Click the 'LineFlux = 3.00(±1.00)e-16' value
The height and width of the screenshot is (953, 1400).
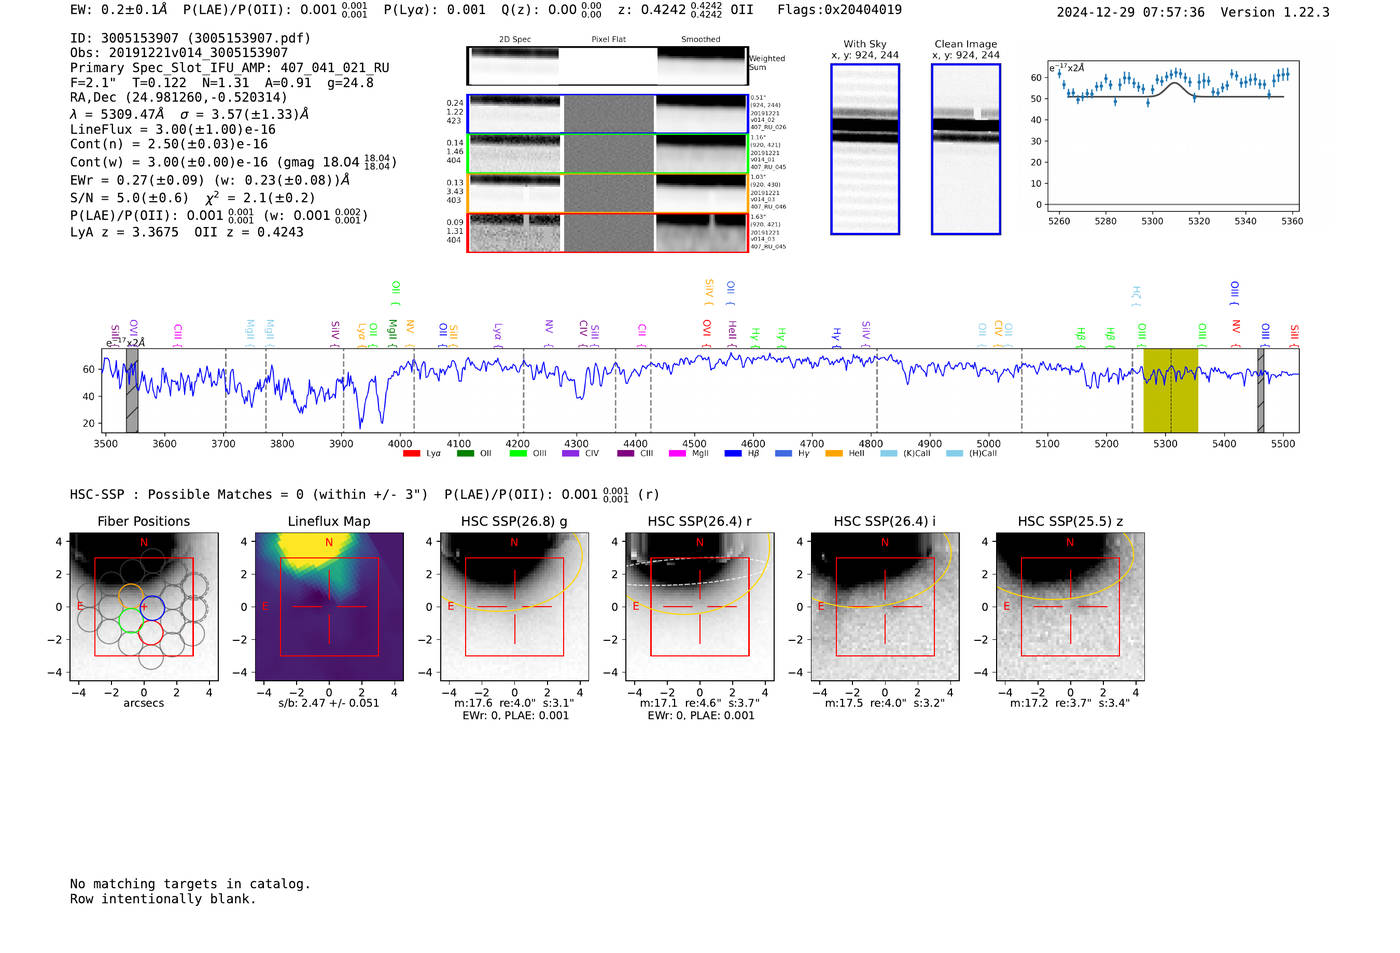point(173,129)
